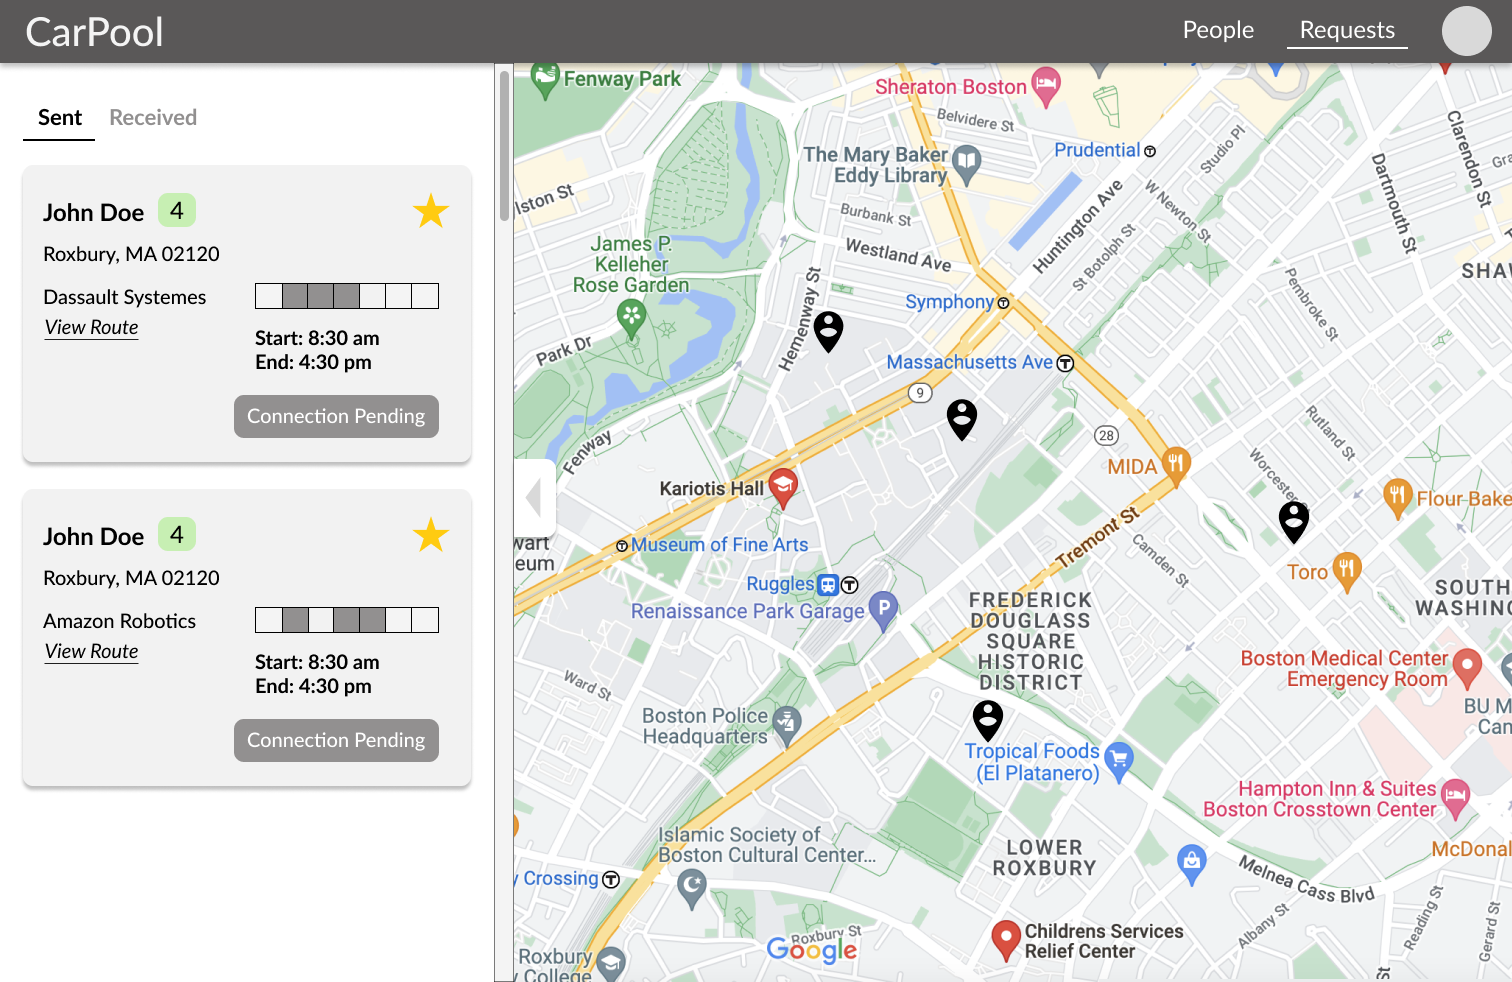The image size is (1512, 982).
Task: Collapse the side panel with the arrow tab
Action: [x=535, y=497]
